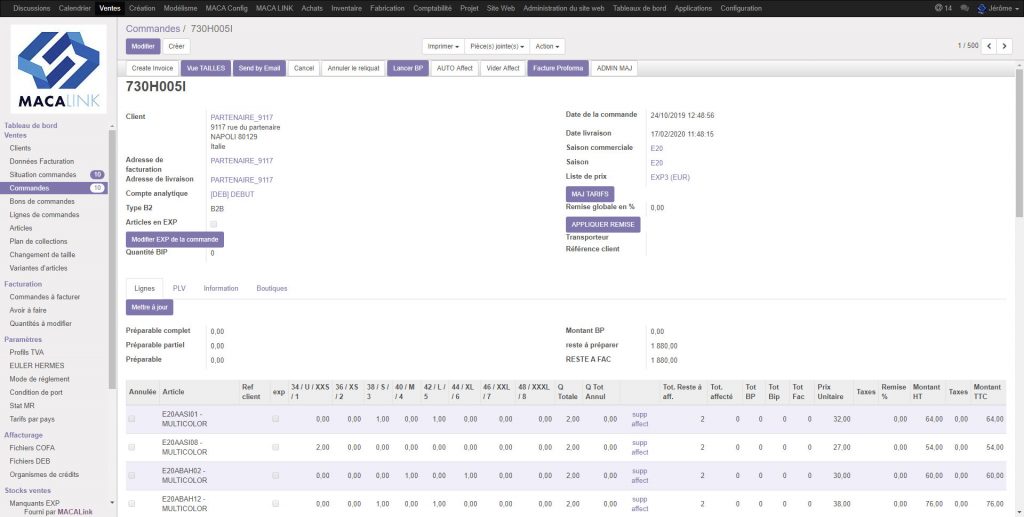This screenshot has width=1024, height=517.
Task: Click the Lancer BP button
Action: 408,68
